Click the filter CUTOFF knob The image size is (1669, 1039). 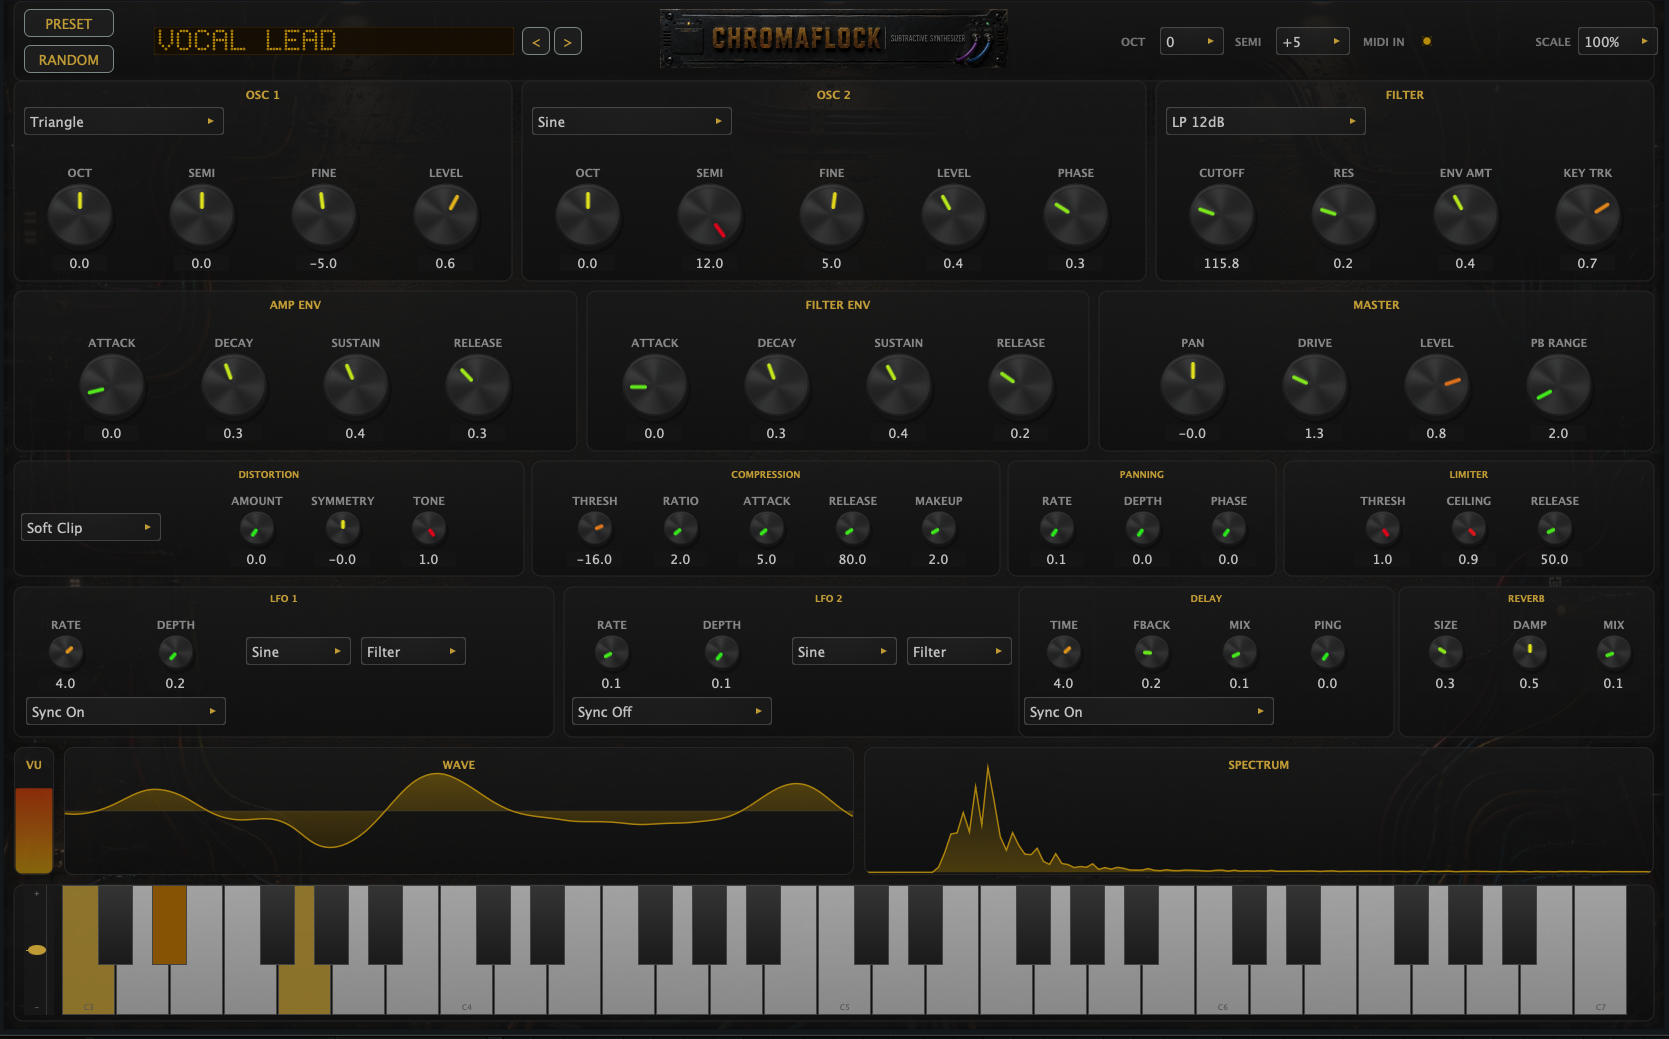1222,215
